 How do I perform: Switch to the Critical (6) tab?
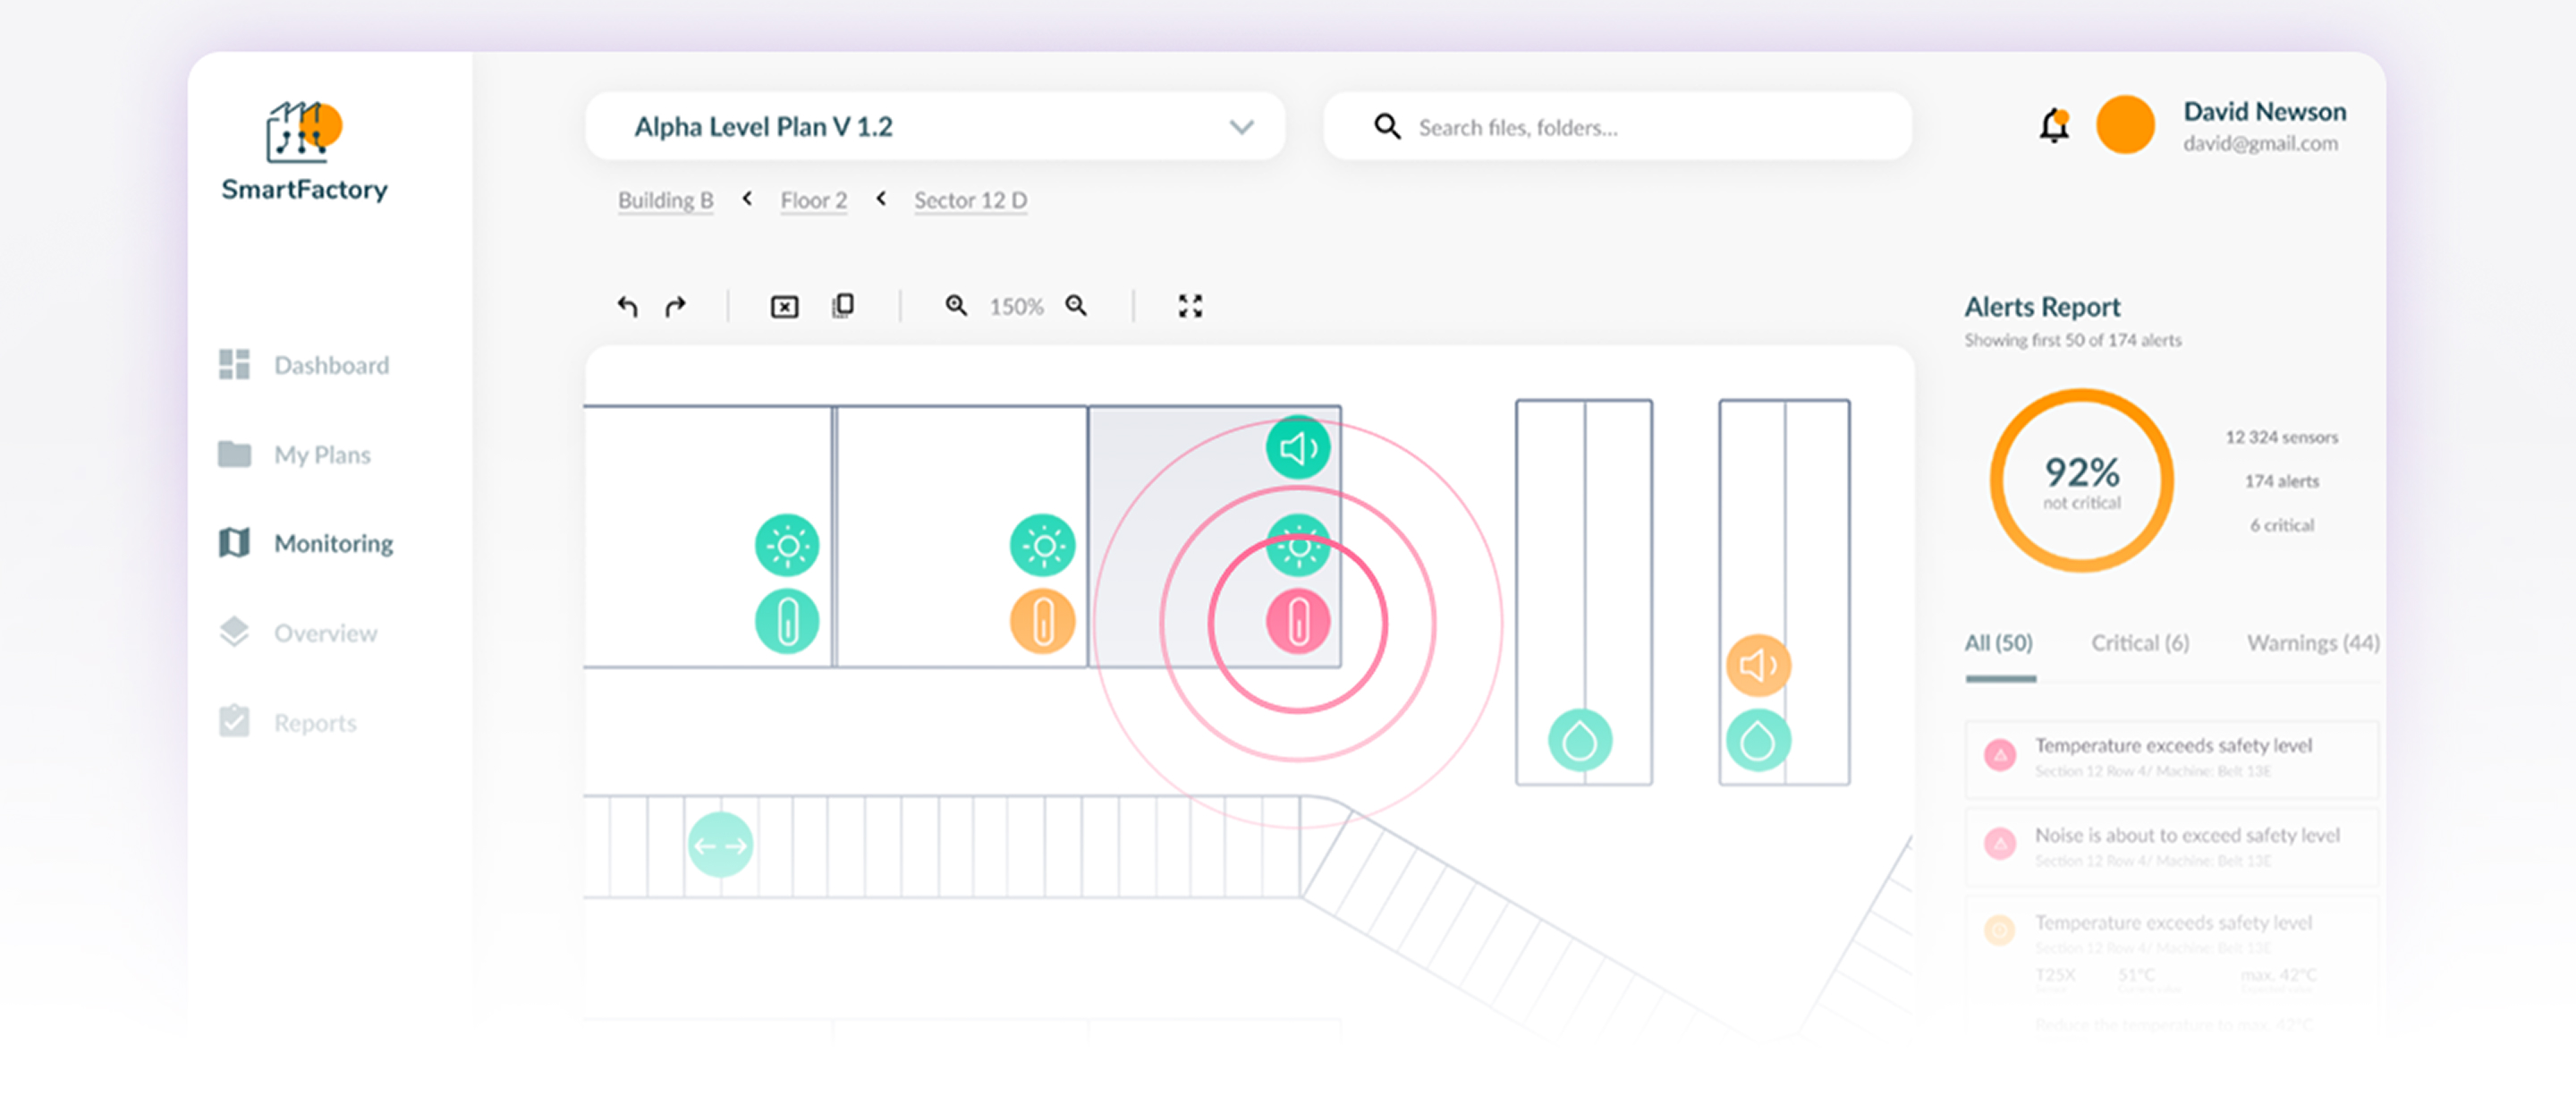point(2139,643)
